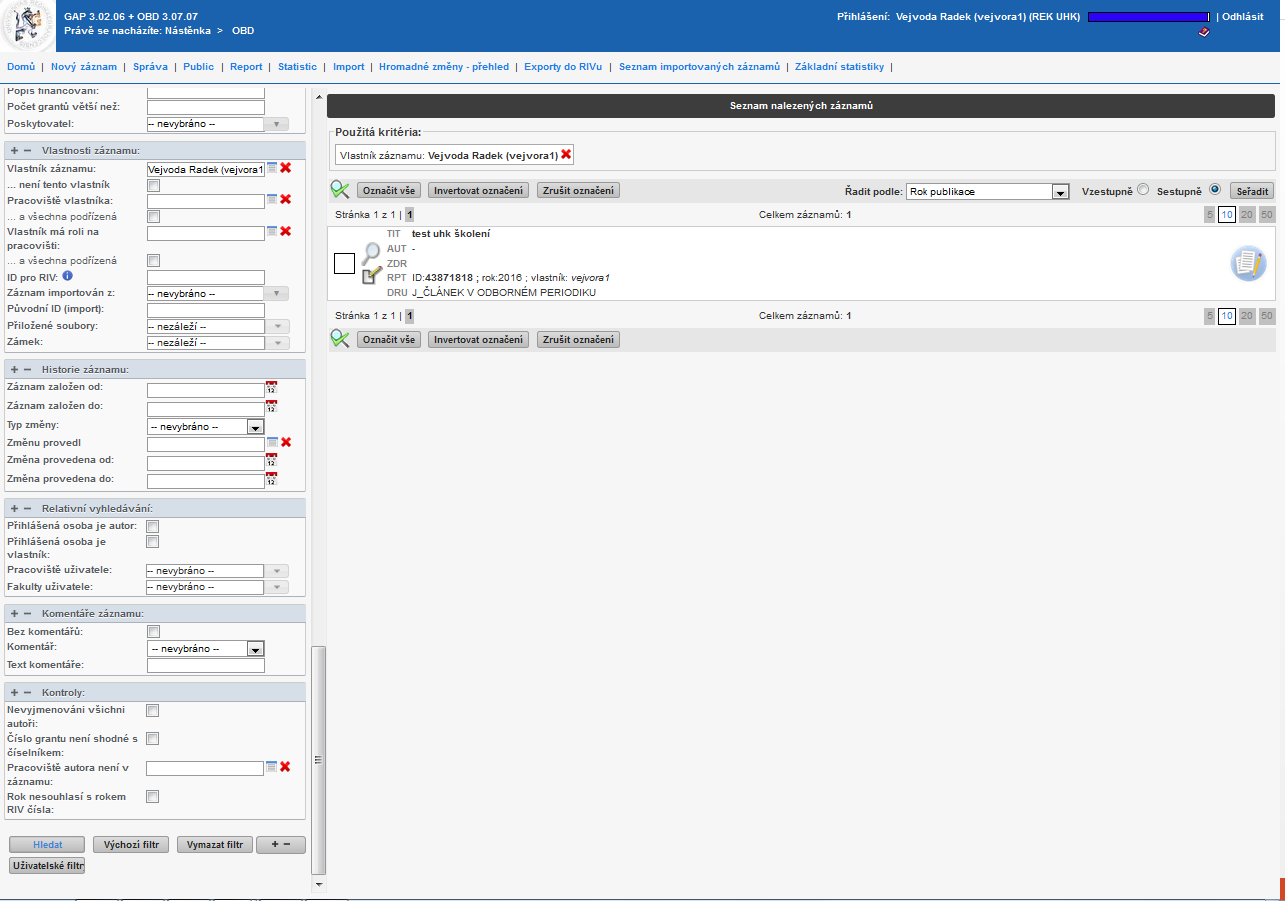
Task: Open the Zámek dropdown
Action: click(x=218, y=343)
